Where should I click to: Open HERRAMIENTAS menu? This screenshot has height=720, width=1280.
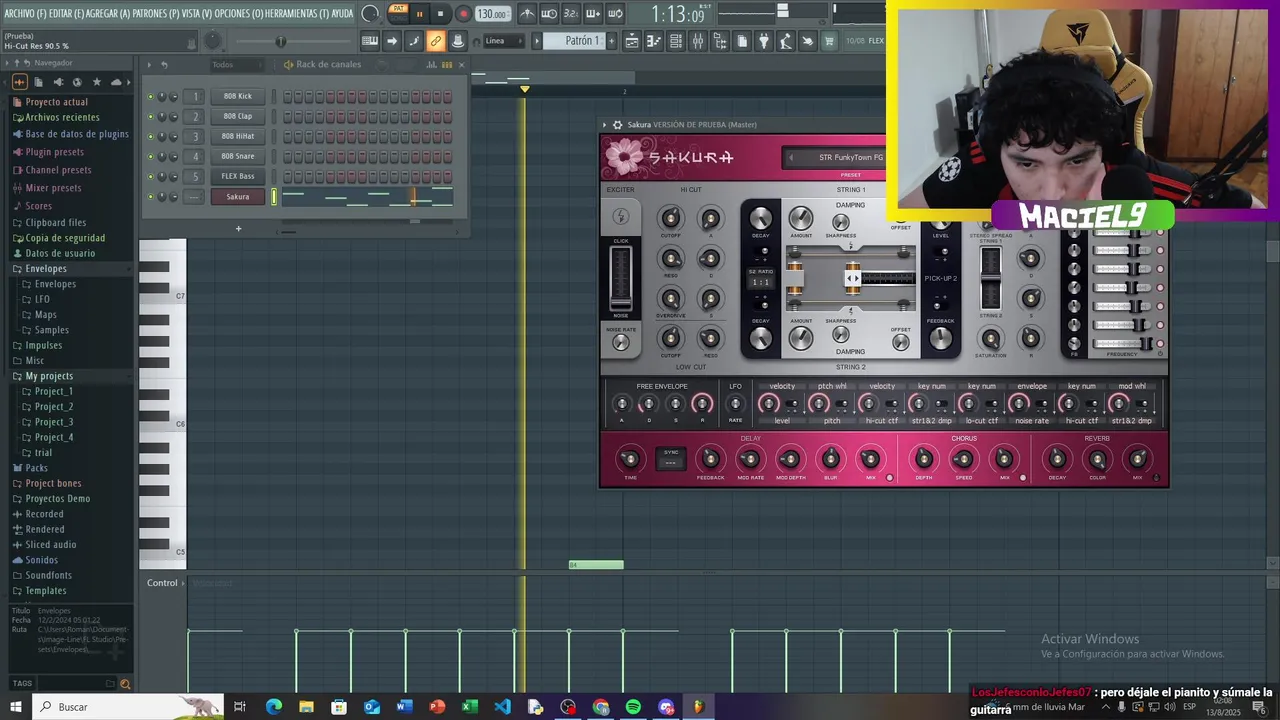(x=297, y=14)
